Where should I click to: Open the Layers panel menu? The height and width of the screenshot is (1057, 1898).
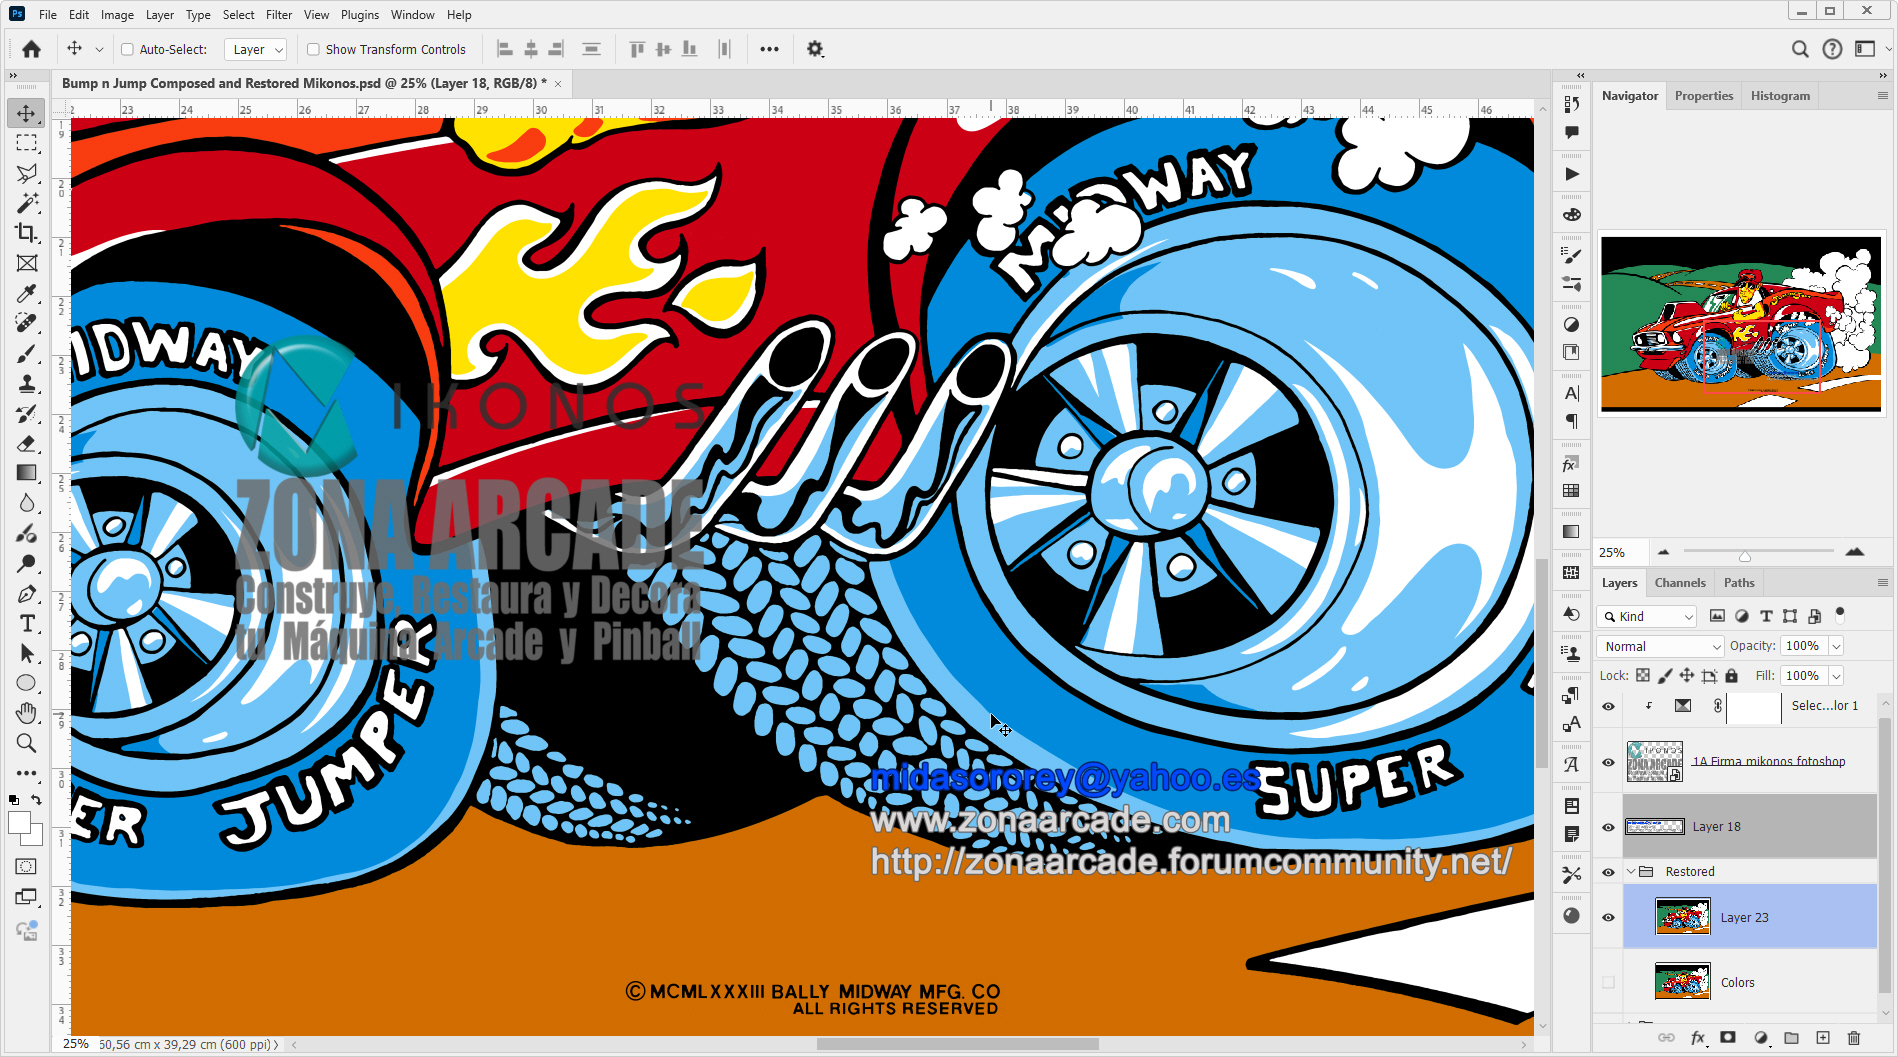coord(1882,582)
